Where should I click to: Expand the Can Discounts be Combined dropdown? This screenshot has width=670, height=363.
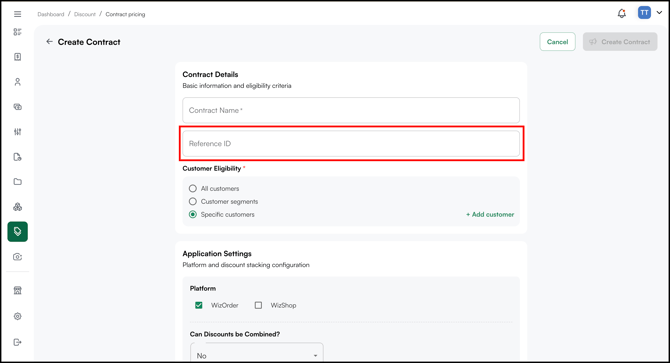(257, 354)
